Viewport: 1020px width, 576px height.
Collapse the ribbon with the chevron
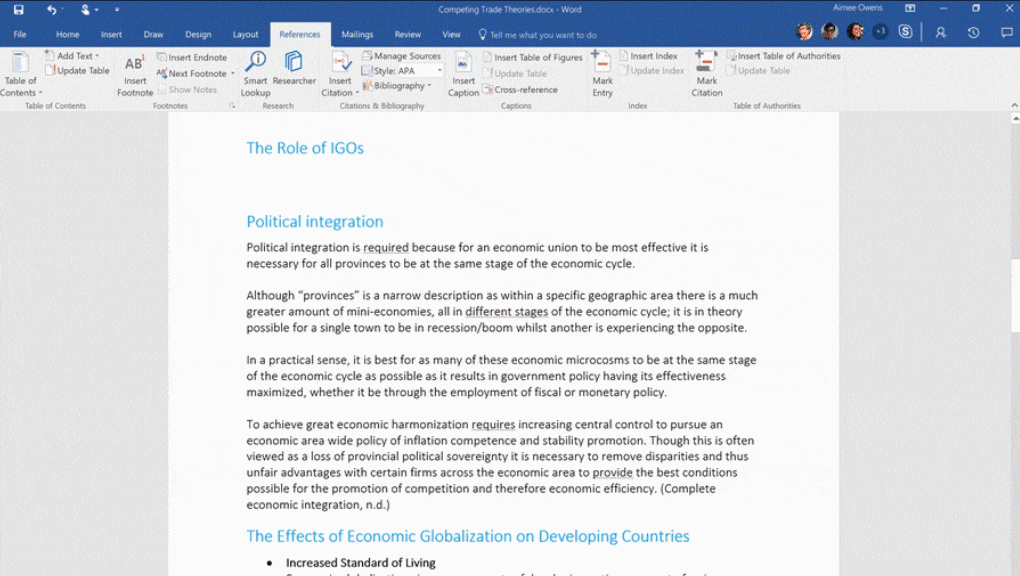[1014, 105]
